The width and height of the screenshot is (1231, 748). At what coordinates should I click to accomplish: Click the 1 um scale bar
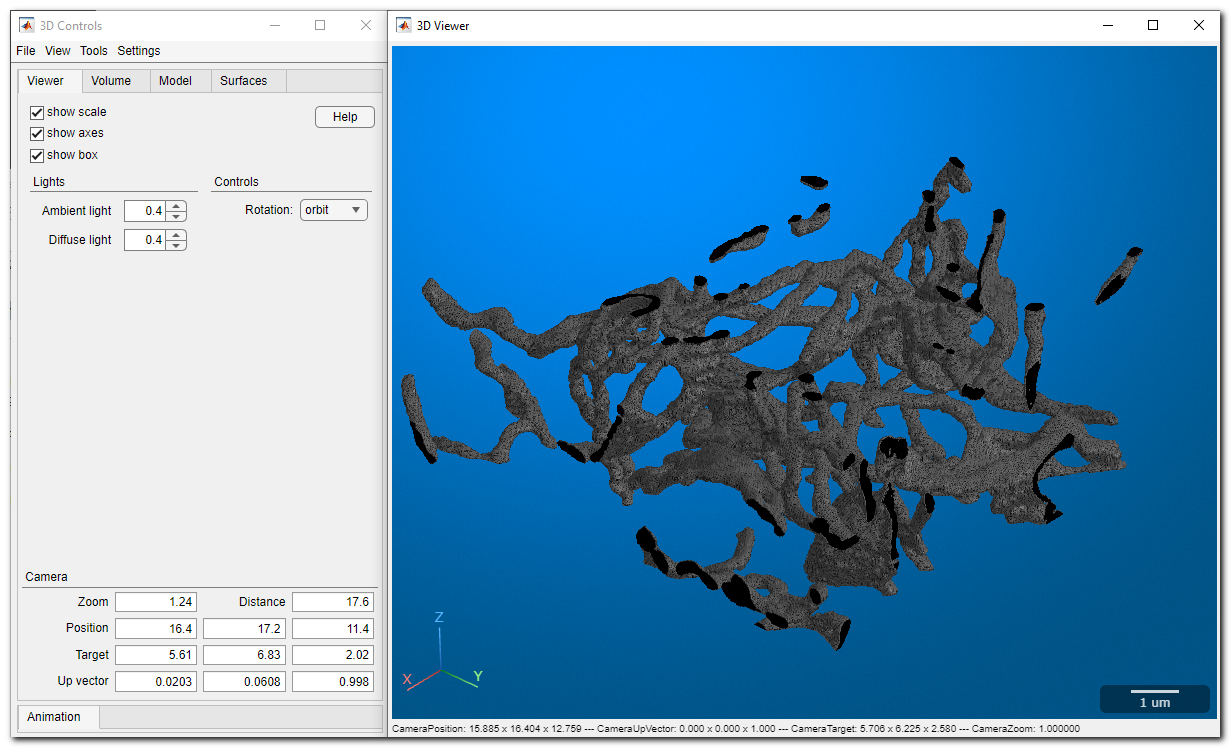coord(1154,698)
